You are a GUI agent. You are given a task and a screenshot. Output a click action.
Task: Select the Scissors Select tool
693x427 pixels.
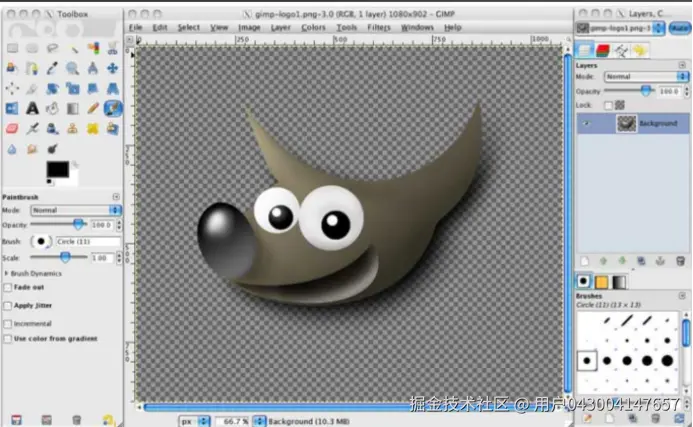click(x=113, y=48)
